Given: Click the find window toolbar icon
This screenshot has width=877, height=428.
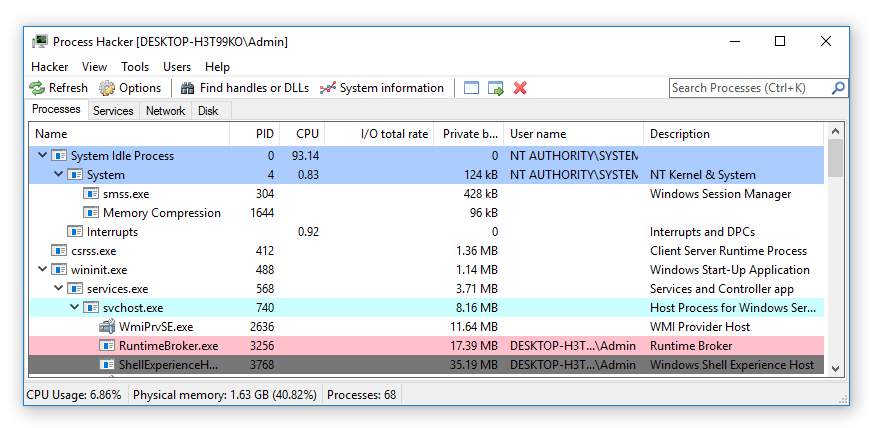Looking at the screenshot, I should pyautogui.click(x=472, y=88).
